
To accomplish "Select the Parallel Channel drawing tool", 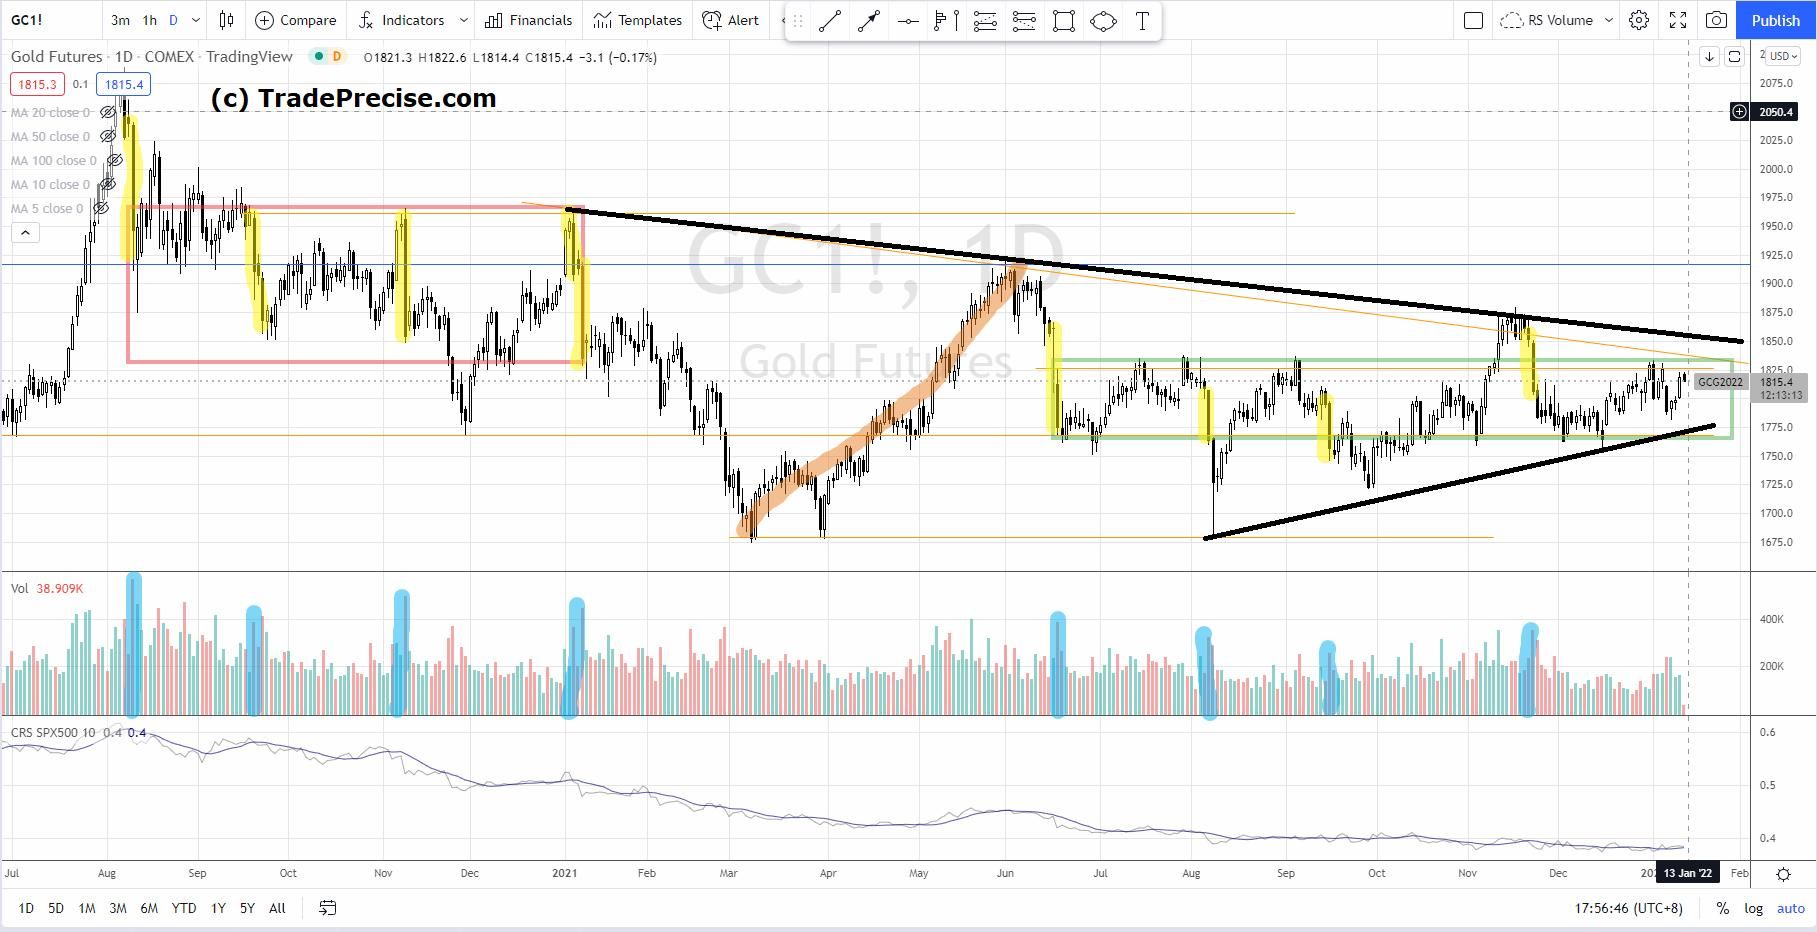I will pos(1023,20).
